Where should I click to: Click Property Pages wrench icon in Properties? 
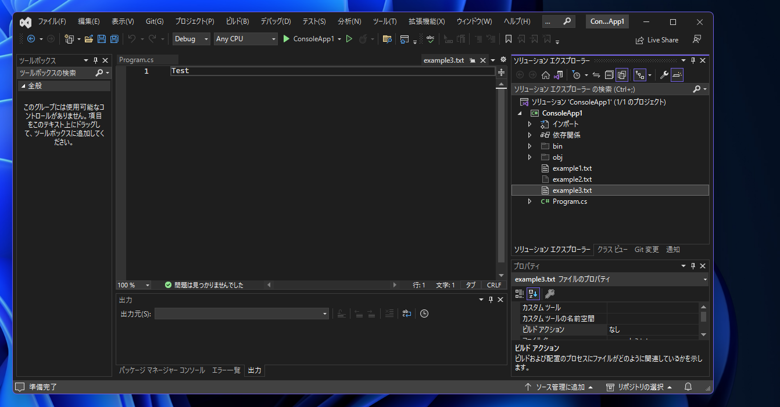coord(550,294)
